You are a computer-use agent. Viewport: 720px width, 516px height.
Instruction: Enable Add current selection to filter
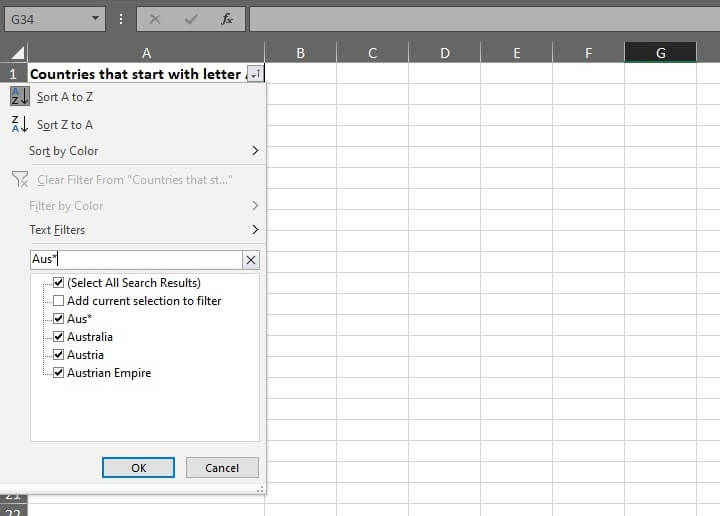click(59, 301)
